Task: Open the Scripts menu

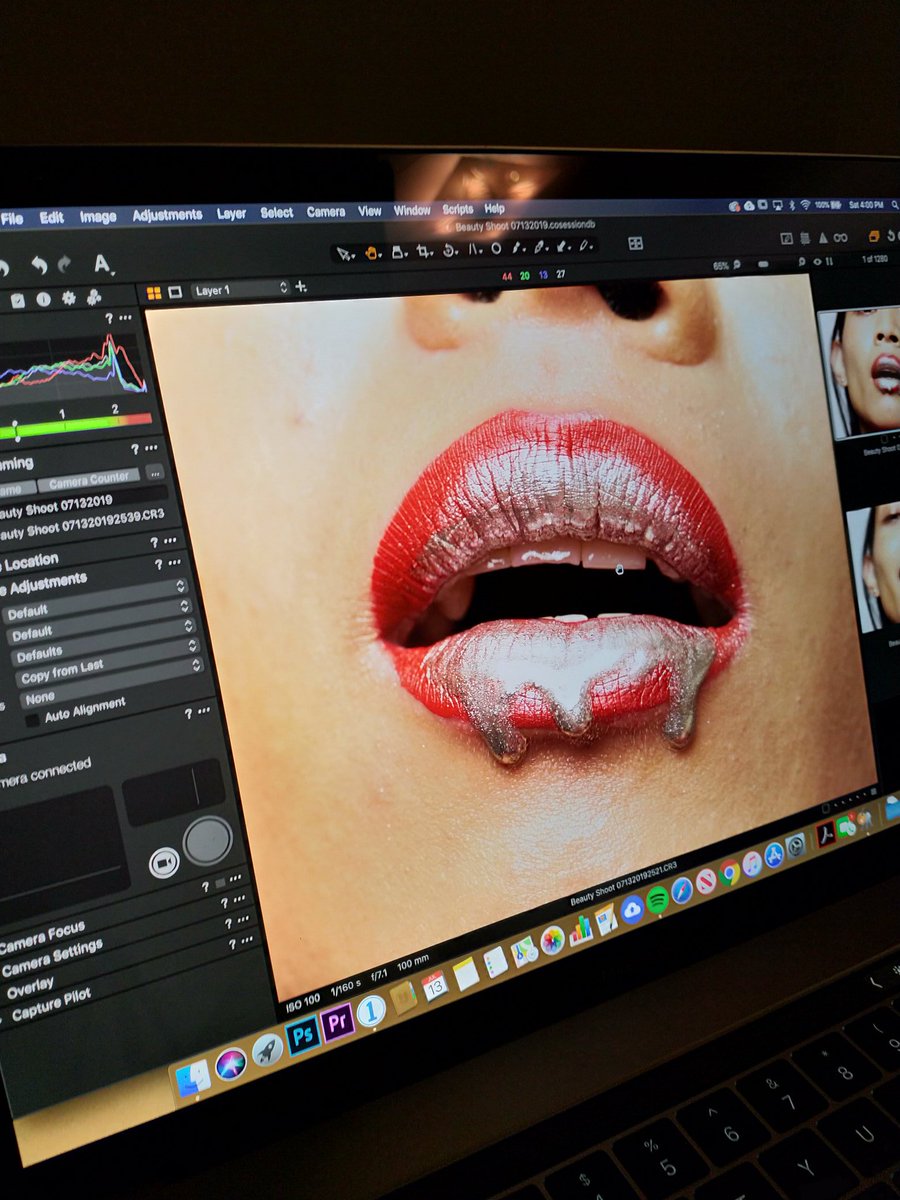Action: (x=457, y=210)
